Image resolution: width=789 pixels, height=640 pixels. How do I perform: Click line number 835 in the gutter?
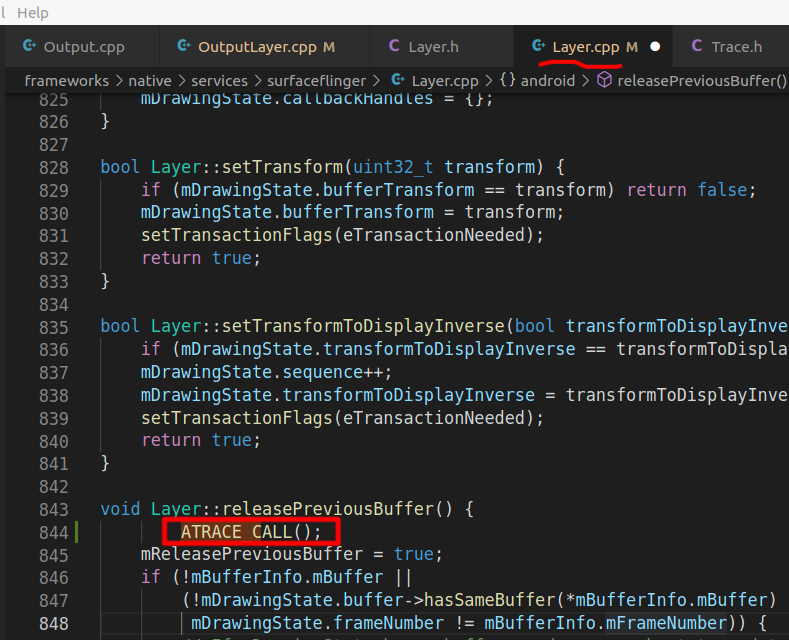54,328
